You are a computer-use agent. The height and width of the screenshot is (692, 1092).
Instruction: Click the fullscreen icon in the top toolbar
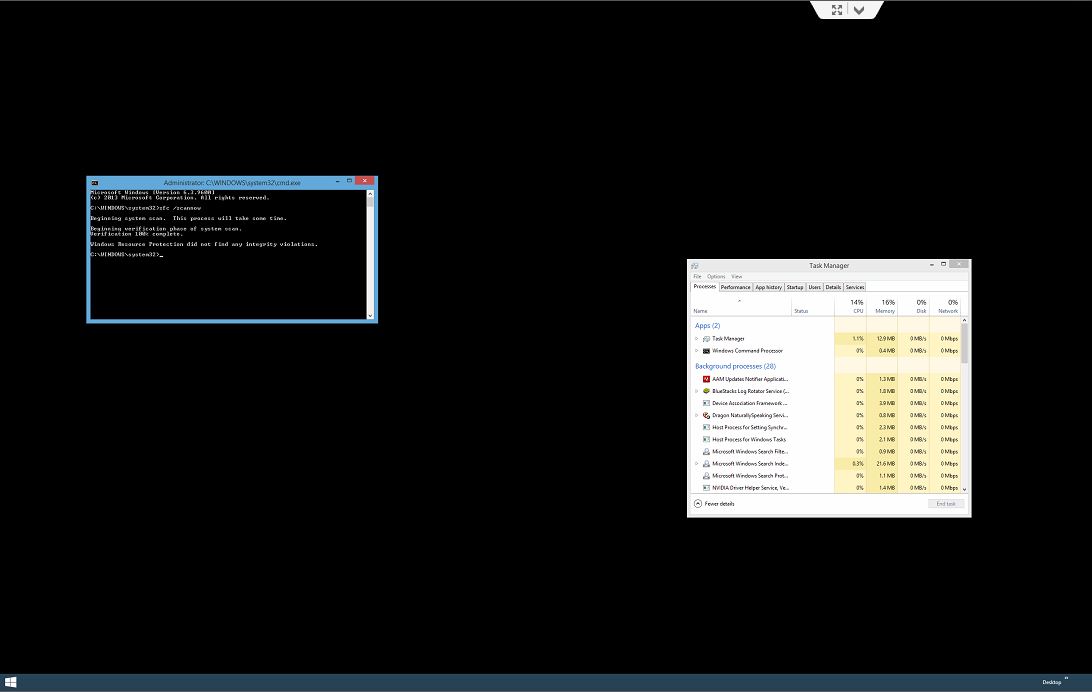(837, 10)
